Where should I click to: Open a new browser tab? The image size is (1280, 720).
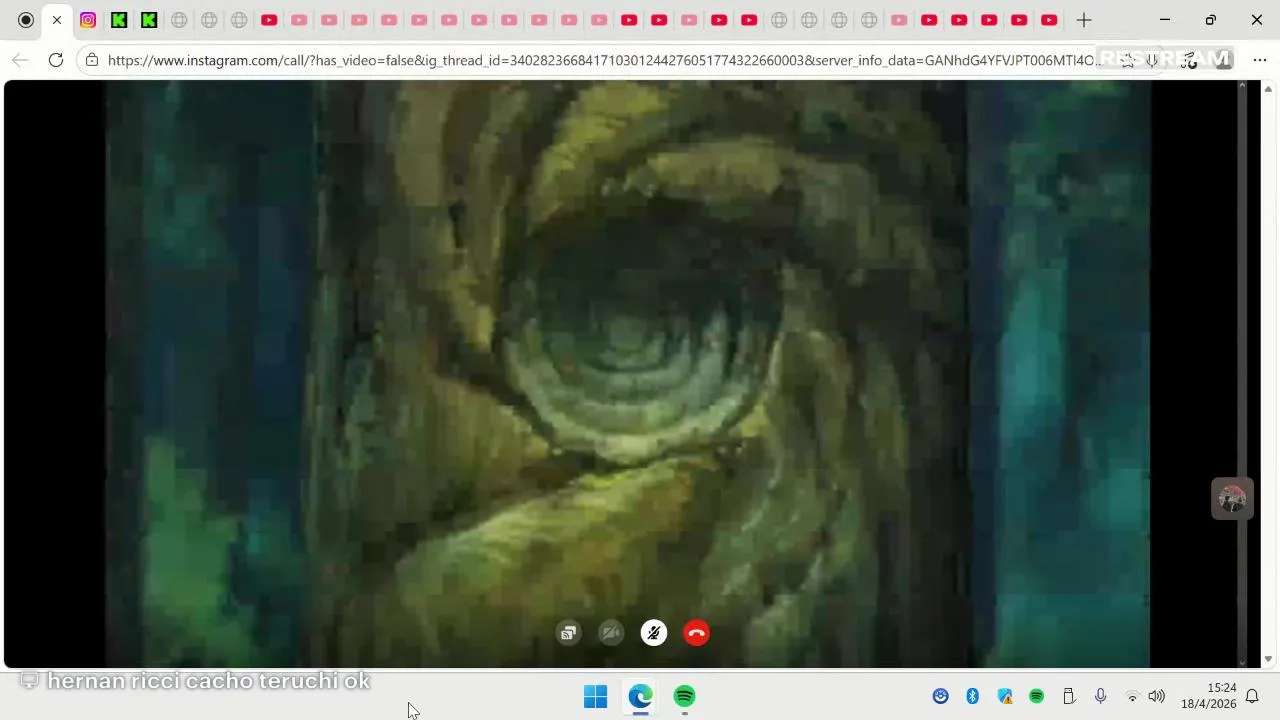point(1084,20)
